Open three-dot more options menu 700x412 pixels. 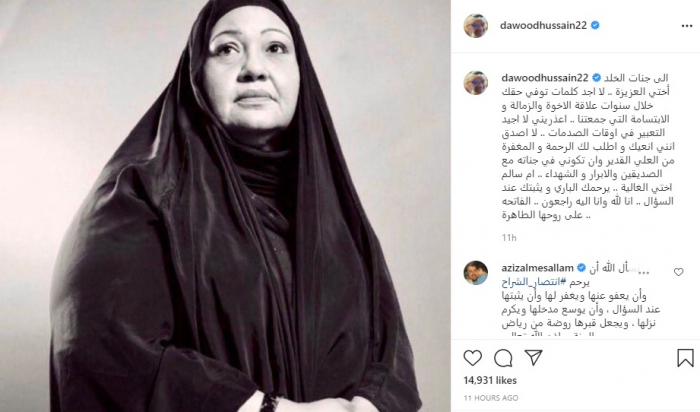pyautogui.click(x=687, y=26)
